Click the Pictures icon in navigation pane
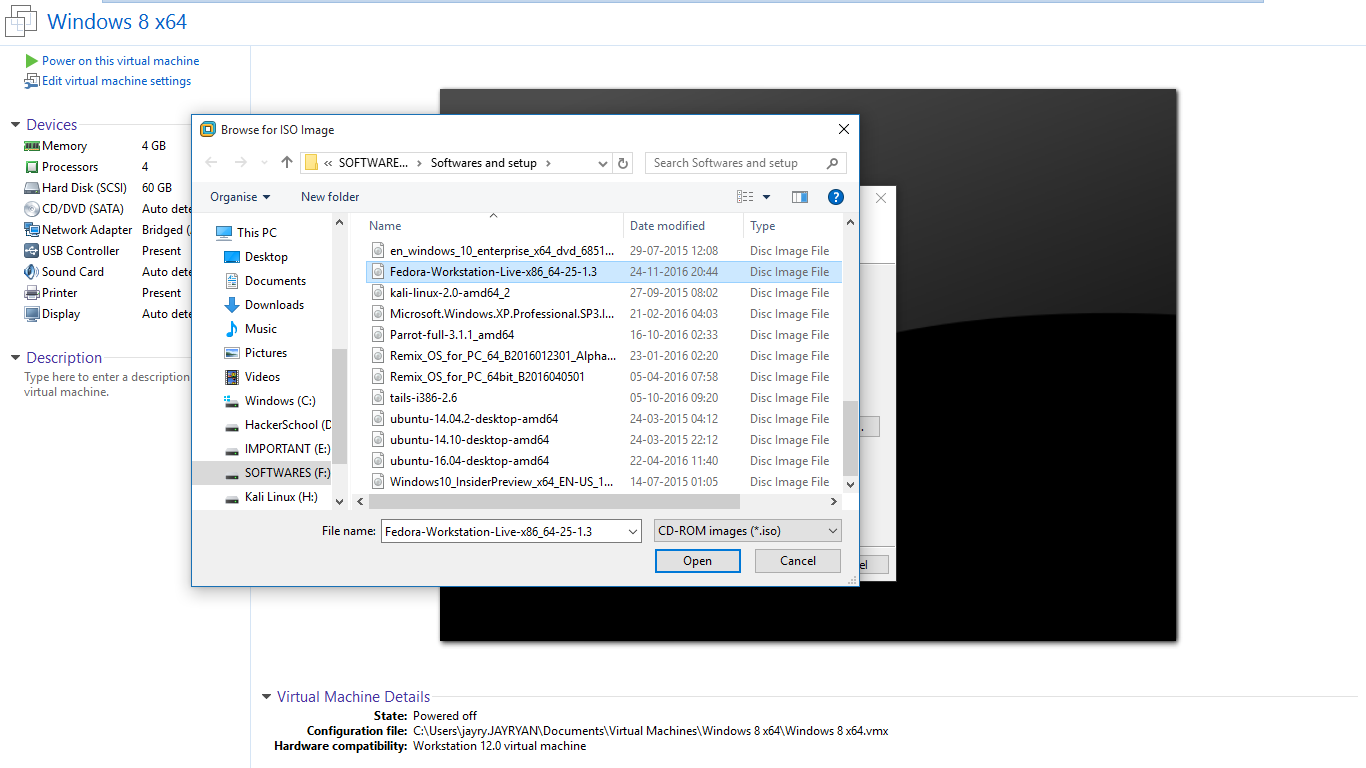Viewport: 1366px width, 768px height. point(232,353)
